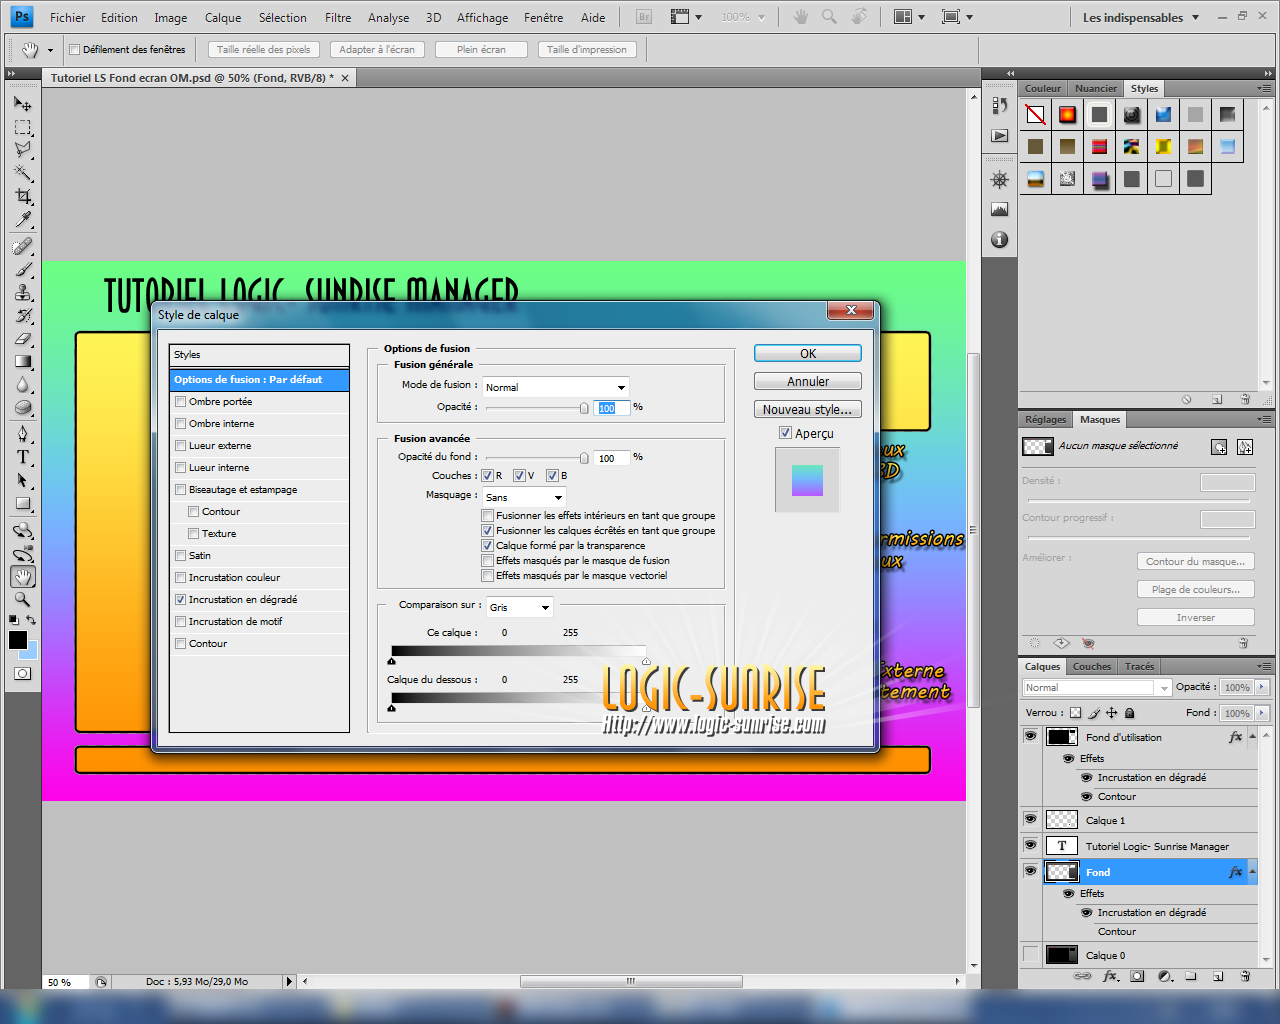
Task: Select the Path Selection arrow tool
Action: point(23,480)
